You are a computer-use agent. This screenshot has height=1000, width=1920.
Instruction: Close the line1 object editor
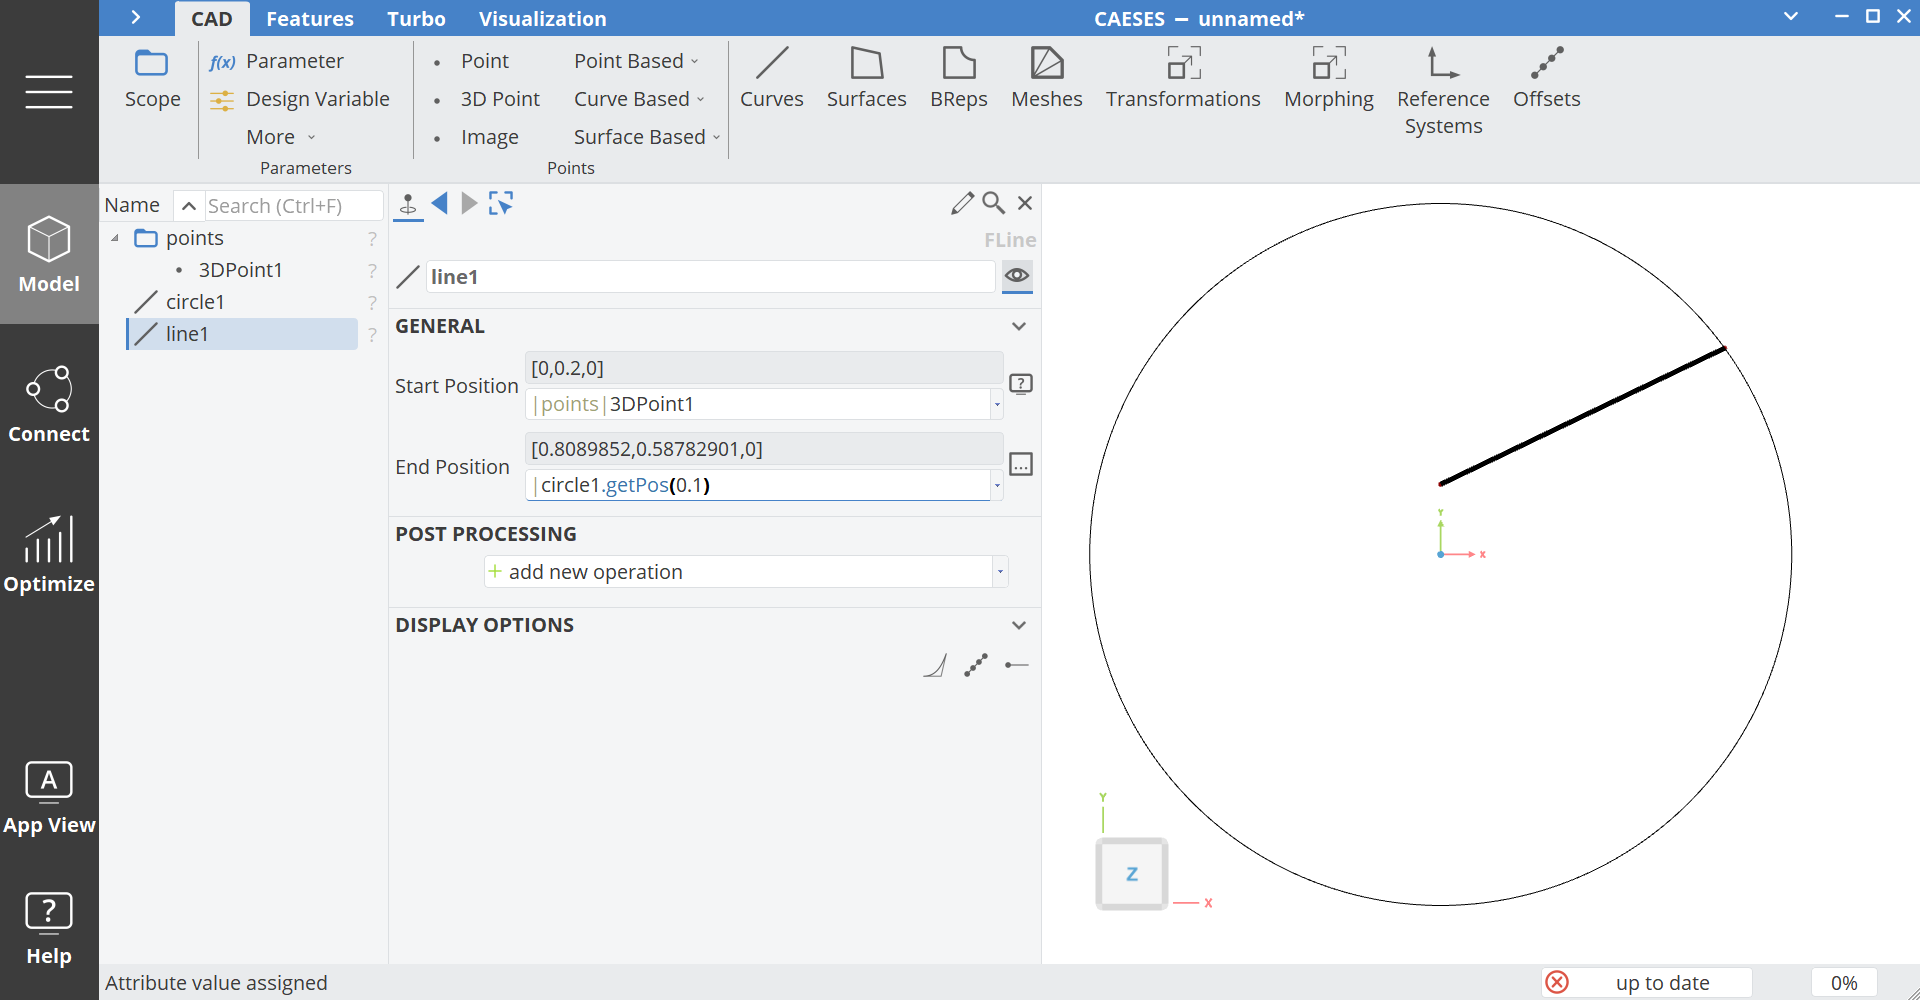(x=1025, y=203)
